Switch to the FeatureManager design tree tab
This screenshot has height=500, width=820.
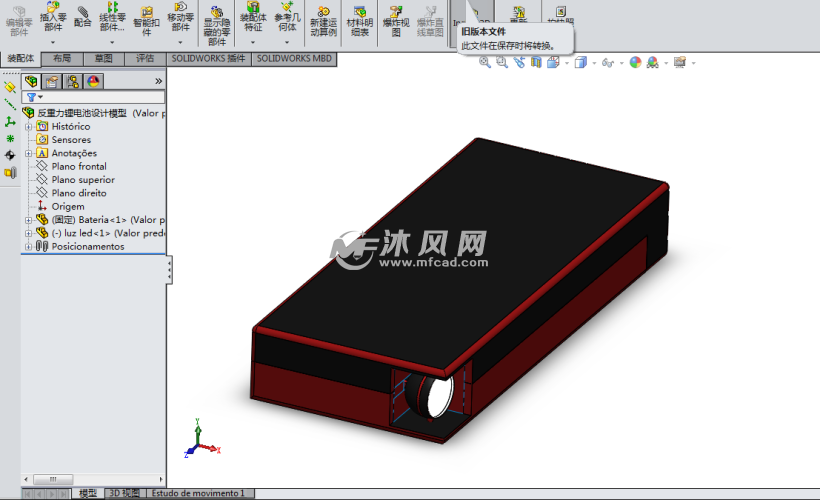(31, 81)
